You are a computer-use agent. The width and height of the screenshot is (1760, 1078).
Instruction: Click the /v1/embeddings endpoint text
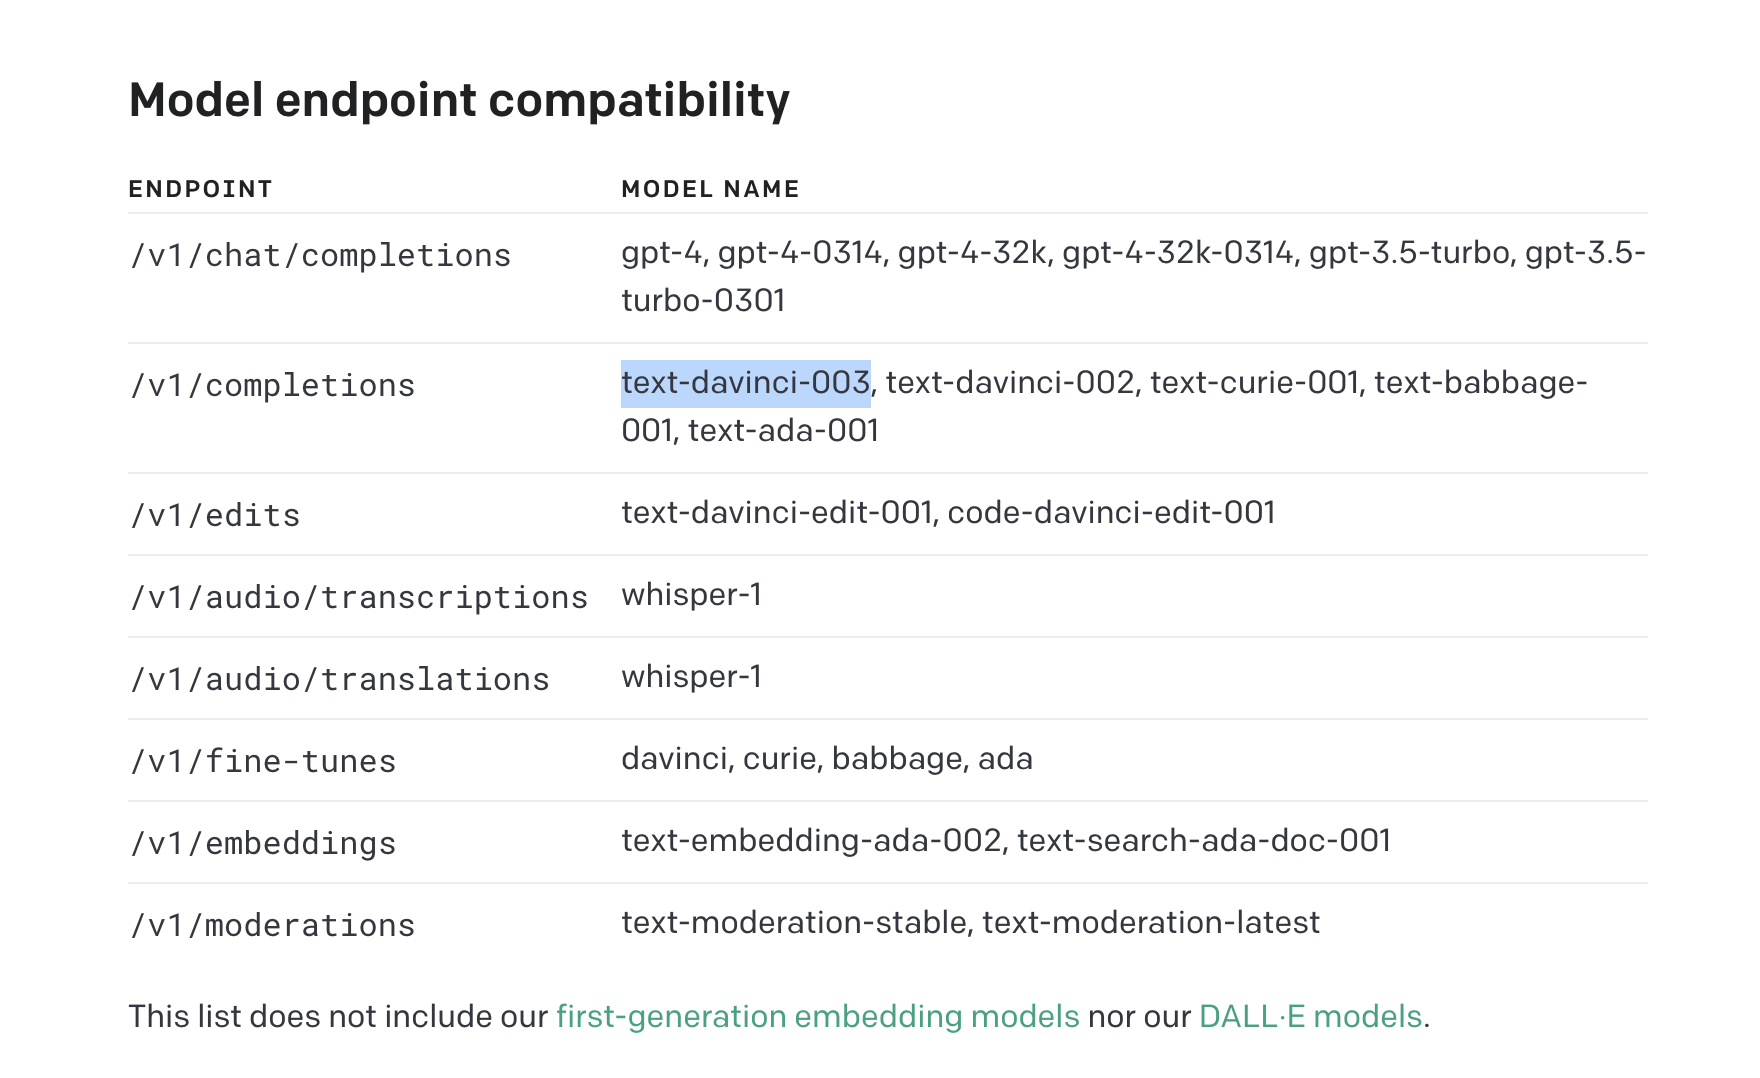click(263, 844)
